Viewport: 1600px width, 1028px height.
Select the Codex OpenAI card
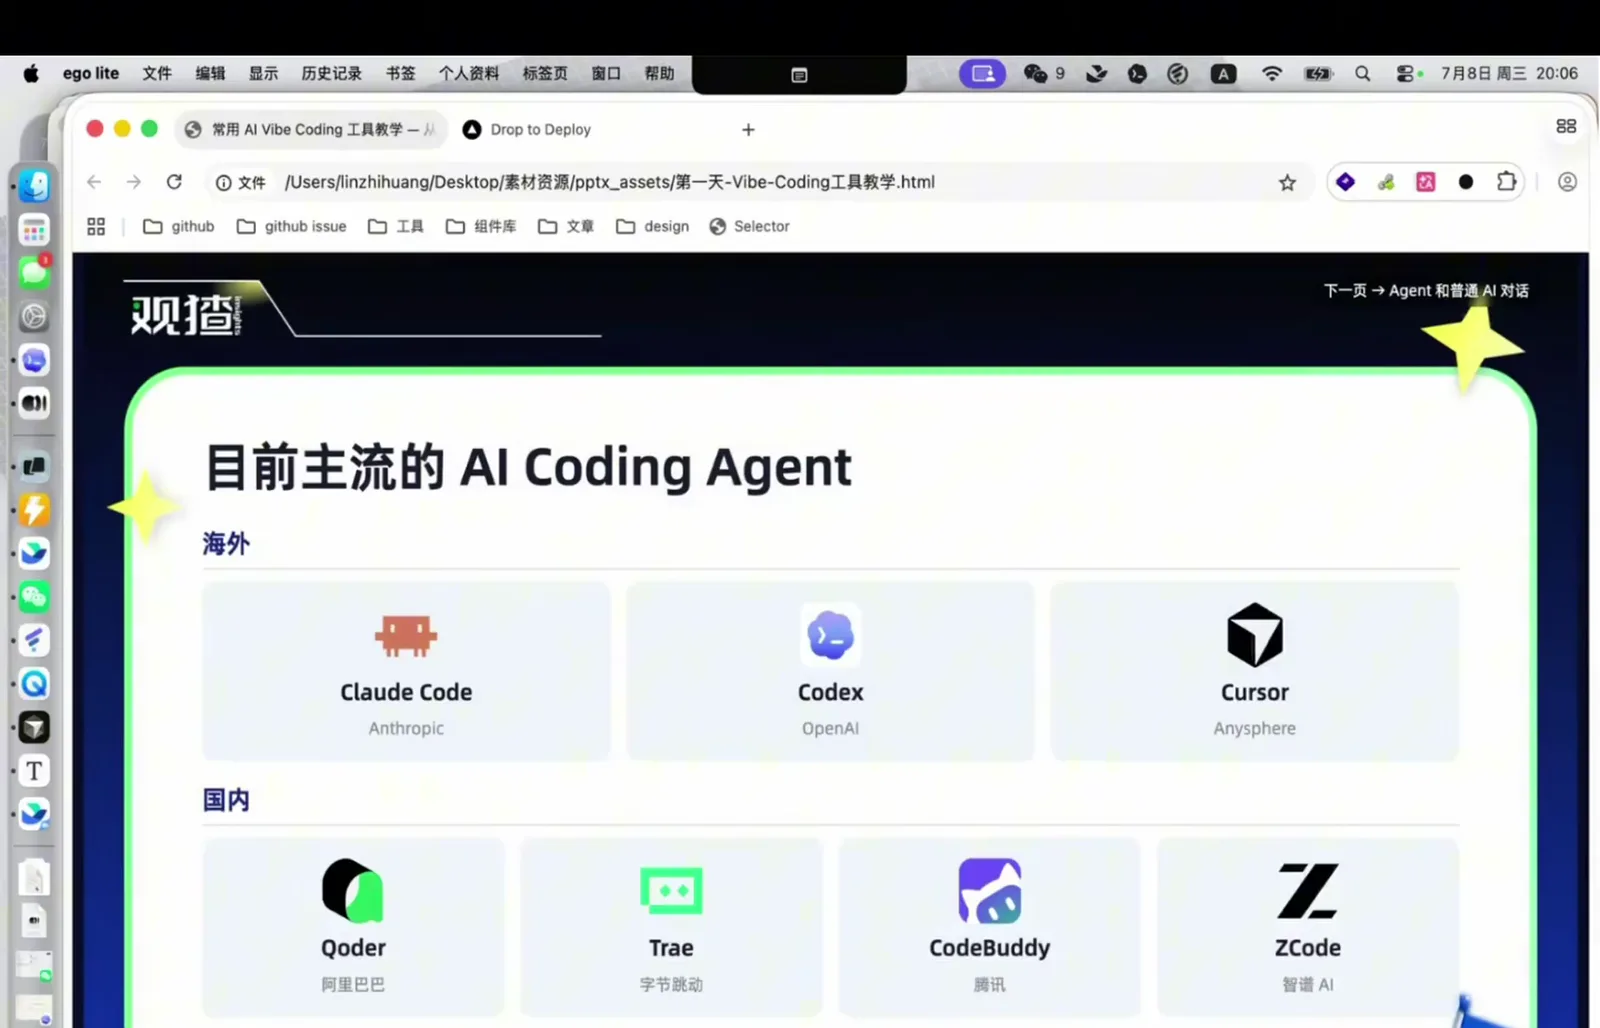click(x=830, y=671)
